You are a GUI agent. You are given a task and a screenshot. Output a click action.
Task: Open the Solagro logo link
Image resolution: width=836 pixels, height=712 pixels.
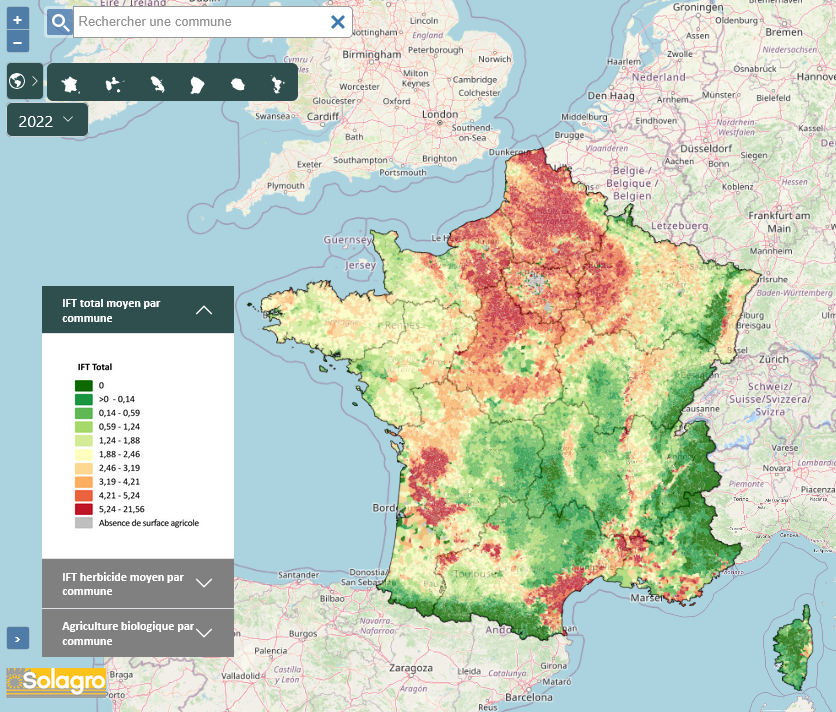[x=56, y=682]
